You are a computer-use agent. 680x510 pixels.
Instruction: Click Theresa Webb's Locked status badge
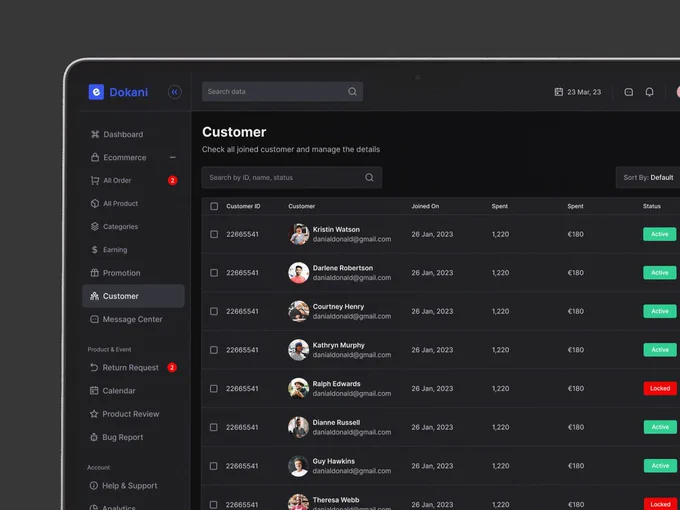tap(660, 504)
